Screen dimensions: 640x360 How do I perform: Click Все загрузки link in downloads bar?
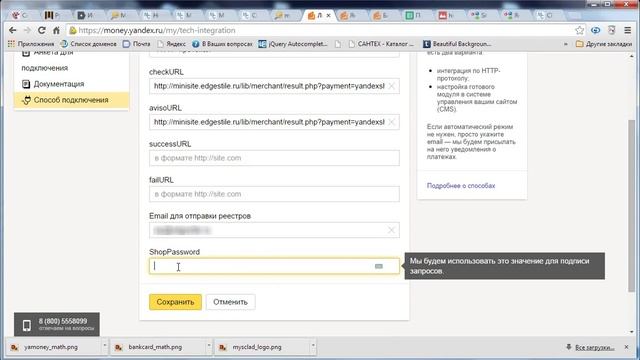click(594, 347)
